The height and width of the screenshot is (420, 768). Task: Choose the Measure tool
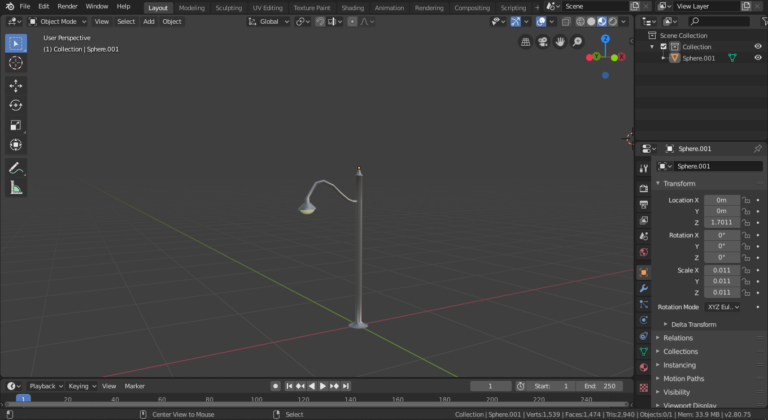click(x=16, y=187)
